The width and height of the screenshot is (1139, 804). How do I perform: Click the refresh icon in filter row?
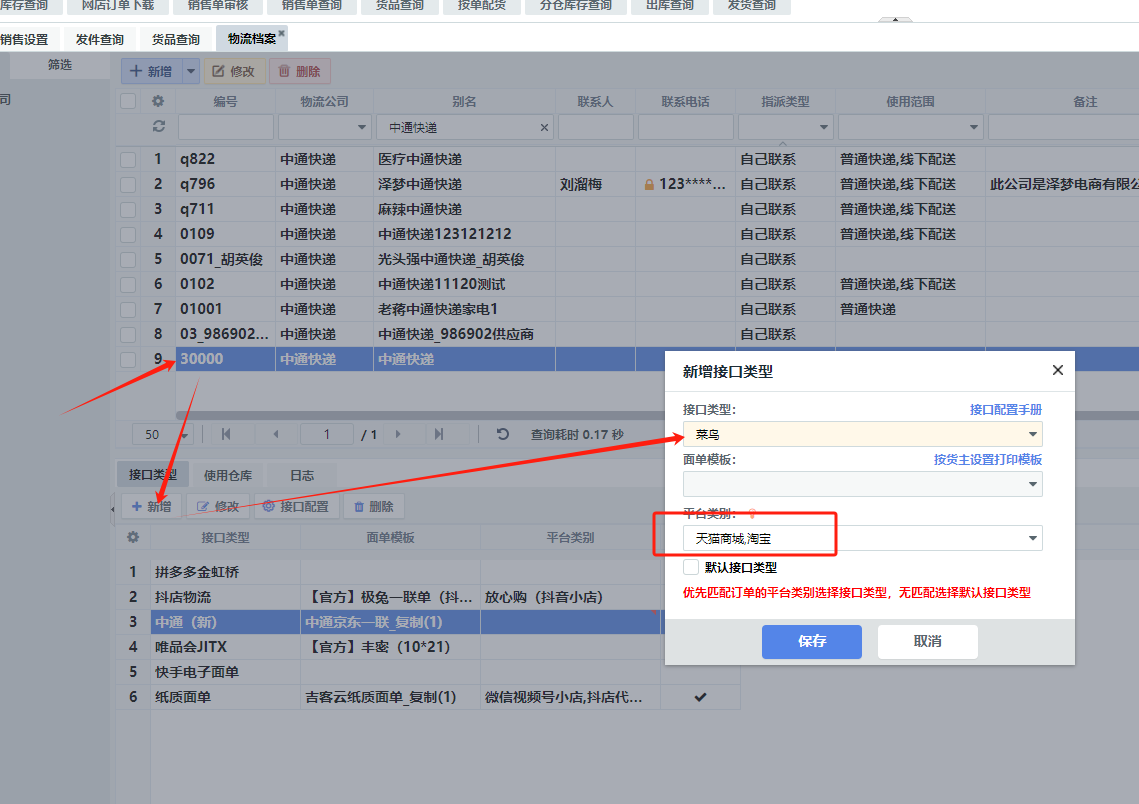157,127
